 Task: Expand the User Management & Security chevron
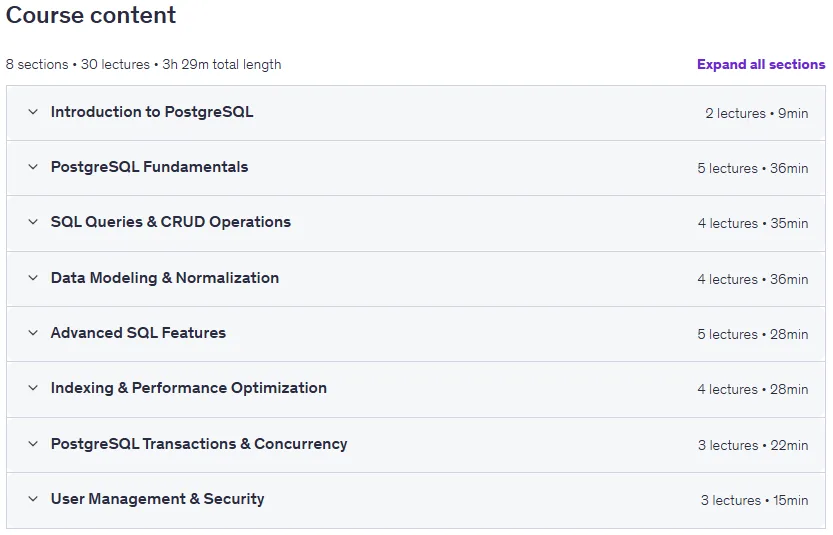(x=33, y=499)
